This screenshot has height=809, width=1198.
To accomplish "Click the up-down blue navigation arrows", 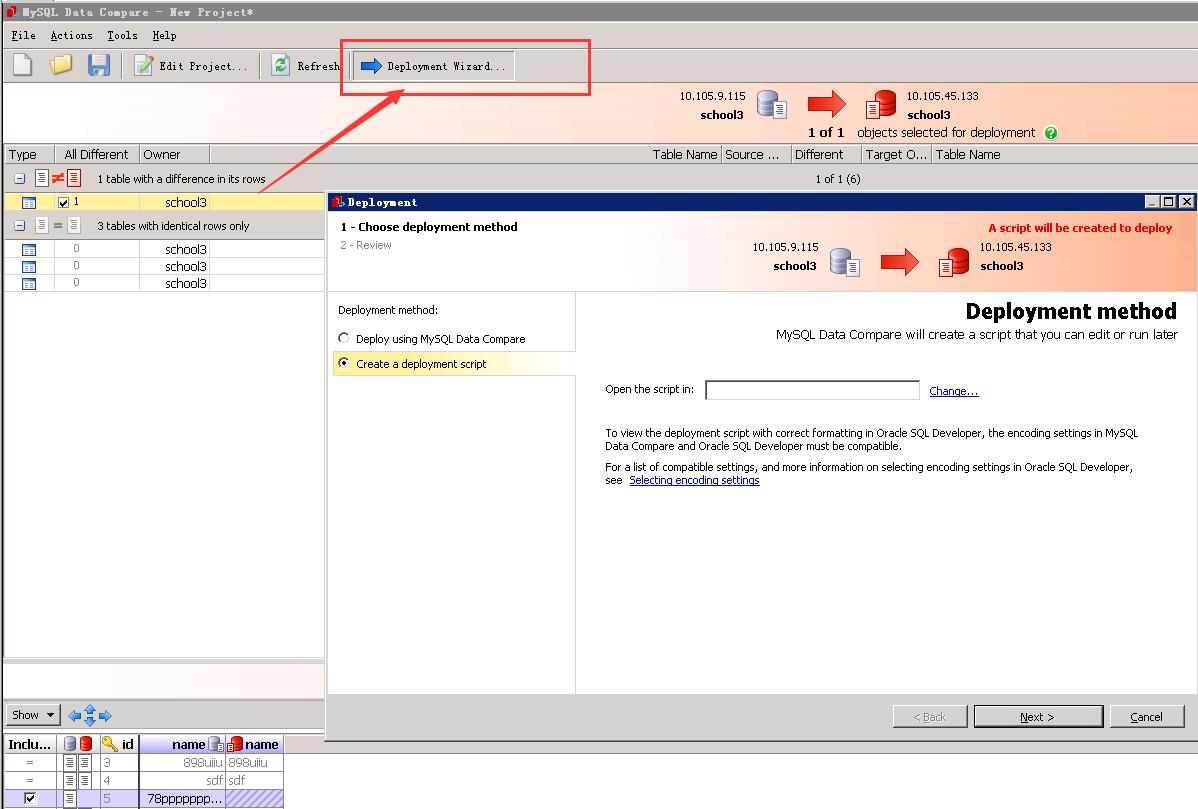I will [x=90, y=715].
